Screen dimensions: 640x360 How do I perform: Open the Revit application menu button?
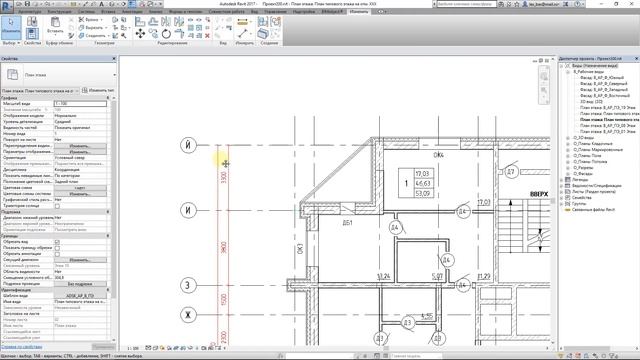point(7,6)
